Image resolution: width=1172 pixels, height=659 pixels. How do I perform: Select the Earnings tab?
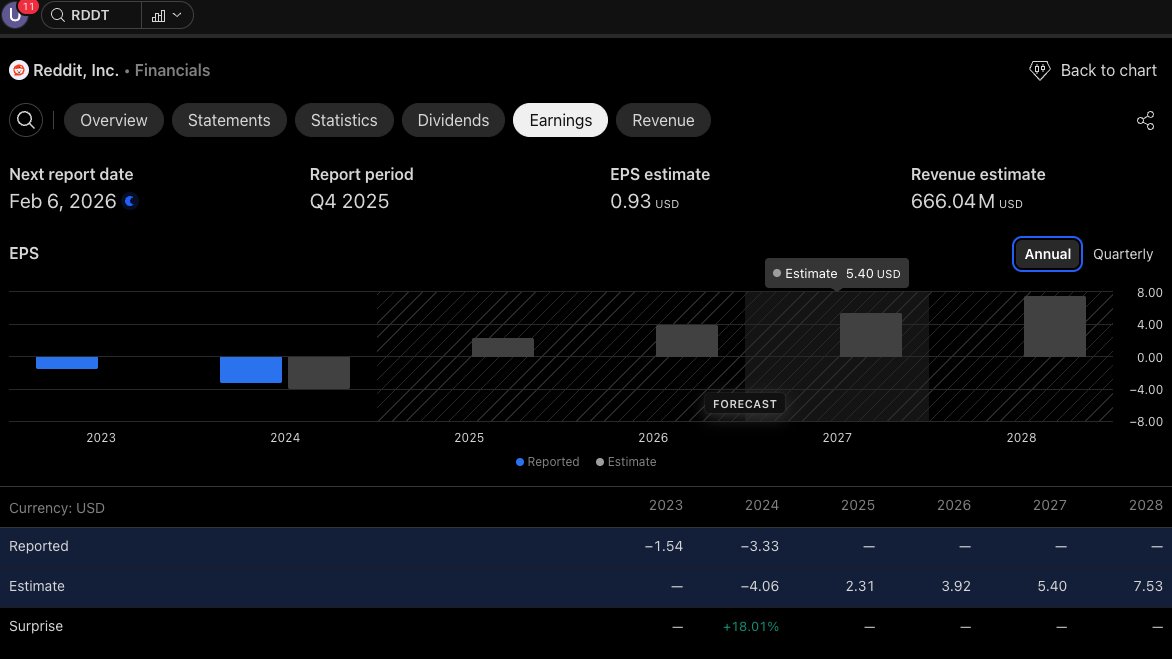tap(561, 120)
